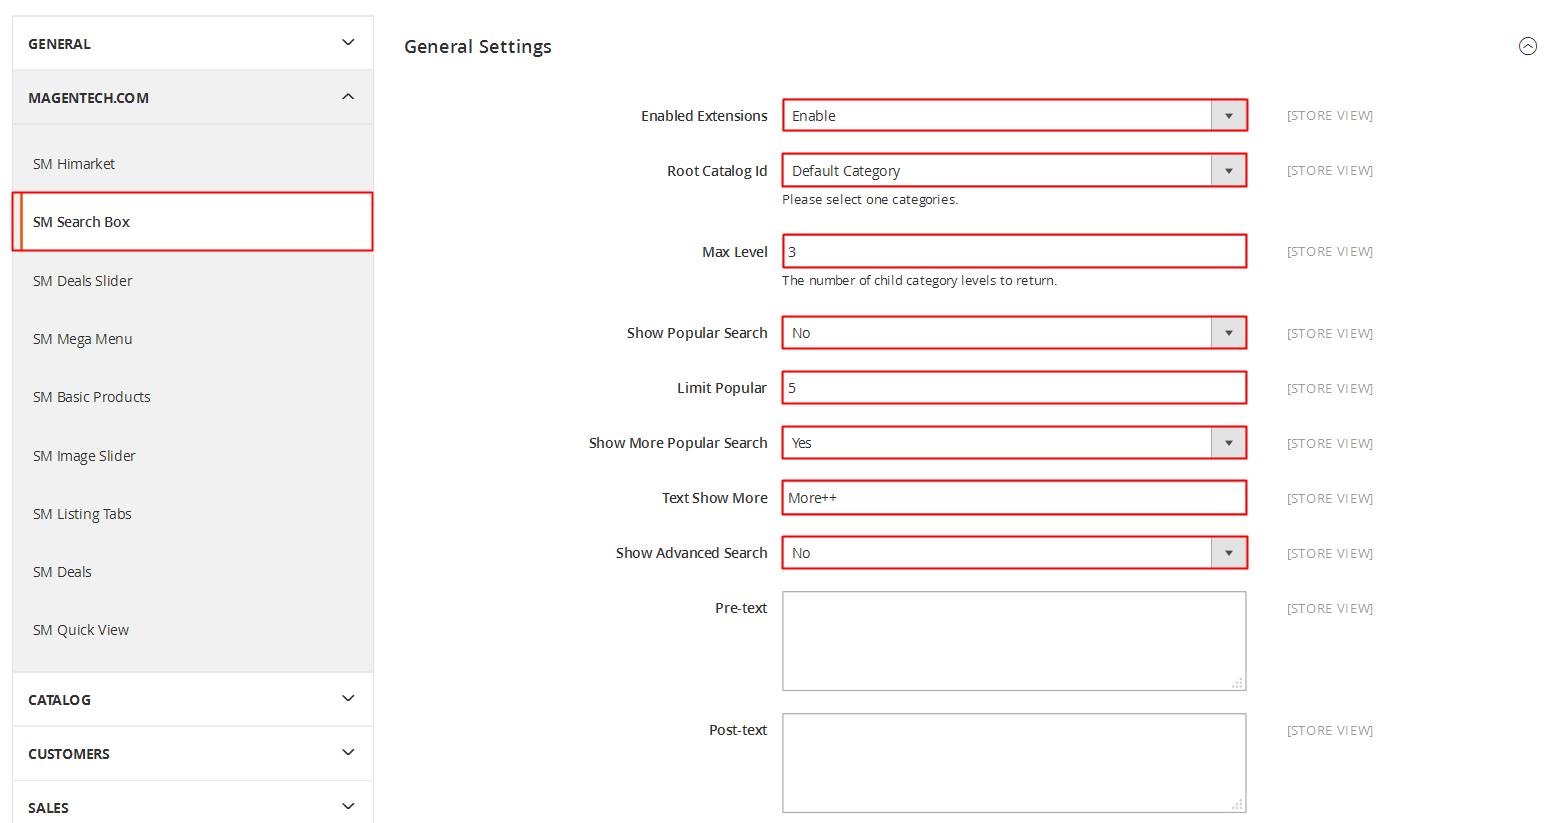Image resolution: width=1552 pixels, height=823 pixels.
Task: Click the Enabled Extensions label
Action: (x=704, y=116)
